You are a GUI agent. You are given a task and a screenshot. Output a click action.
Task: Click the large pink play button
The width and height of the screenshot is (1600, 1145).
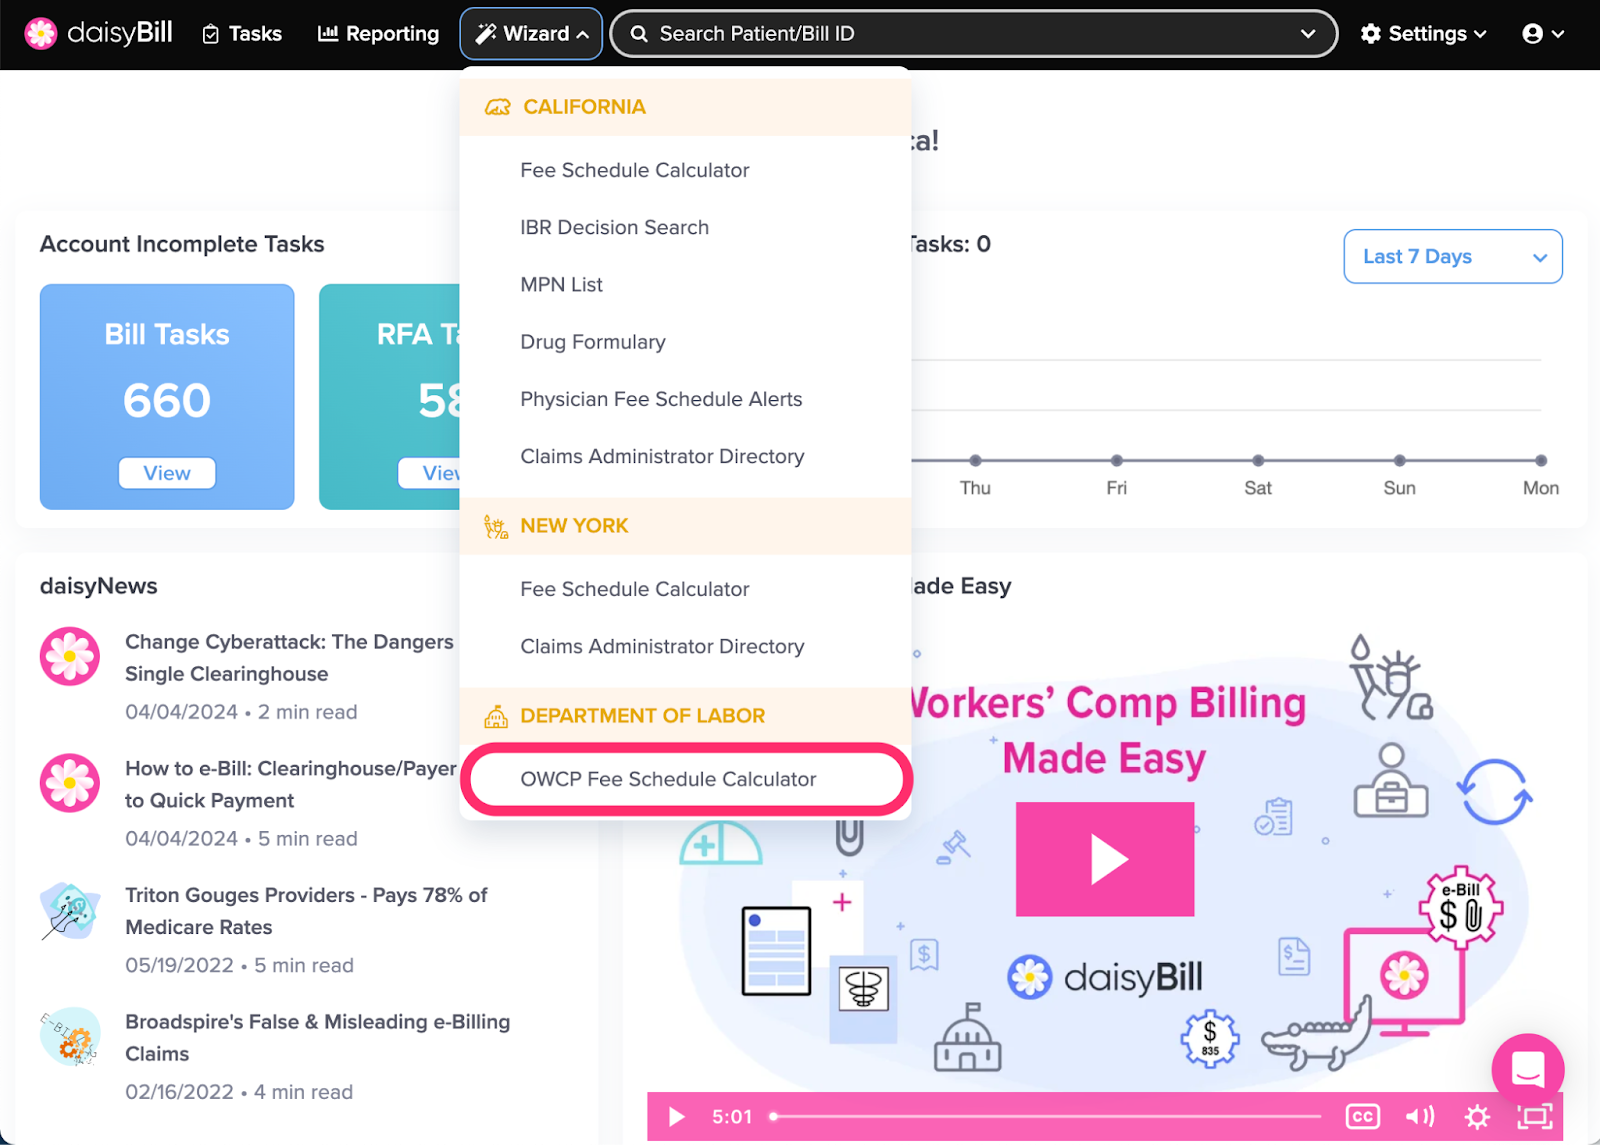click(x=1105, y=859)
